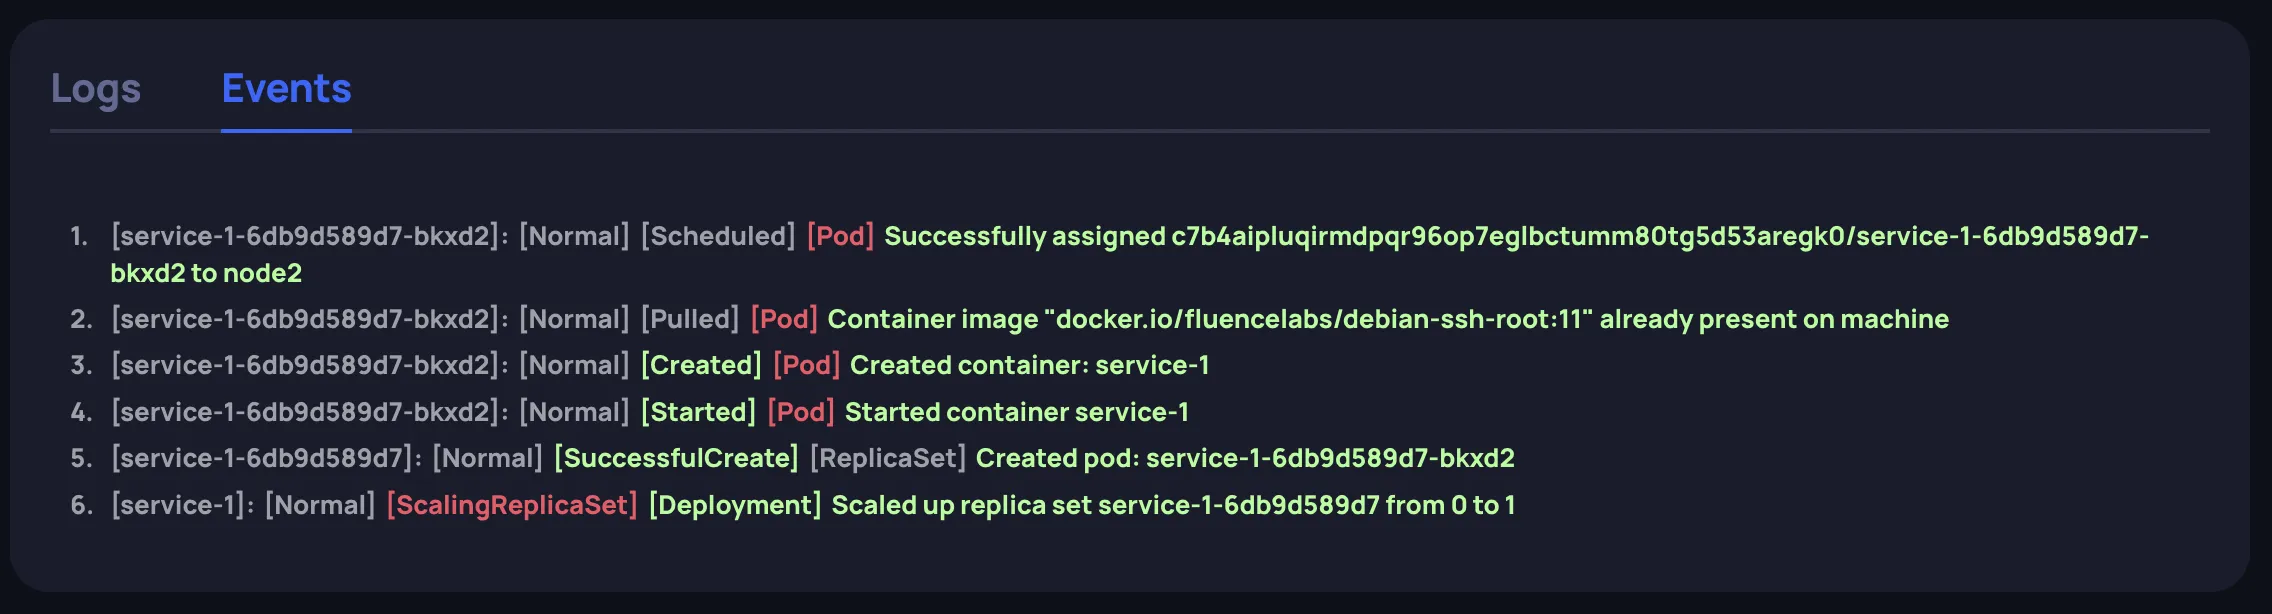Click the red [ScalingReplicaSet] tag
Viewport: 2272px width, 614px height.
[x=512, y=505]
